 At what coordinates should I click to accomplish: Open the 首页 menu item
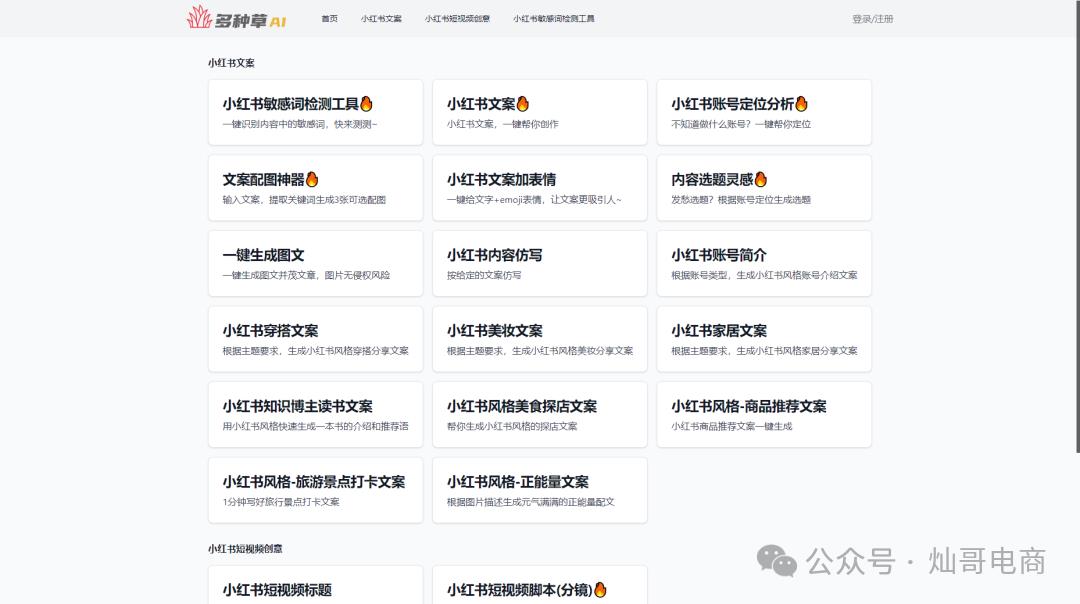click(330, 18)
